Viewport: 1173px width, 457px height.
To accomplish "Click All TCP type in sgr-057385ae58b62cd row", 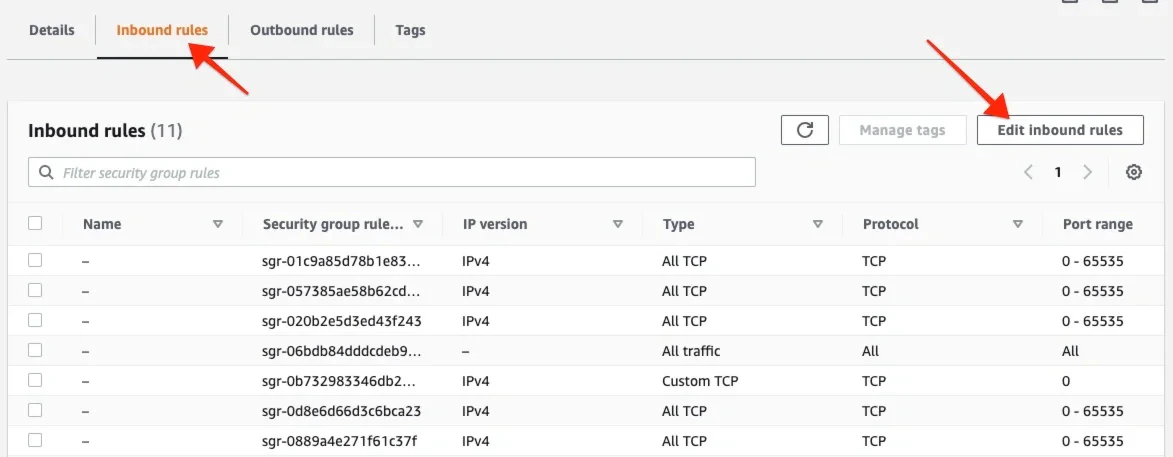I will click(684, 291).
